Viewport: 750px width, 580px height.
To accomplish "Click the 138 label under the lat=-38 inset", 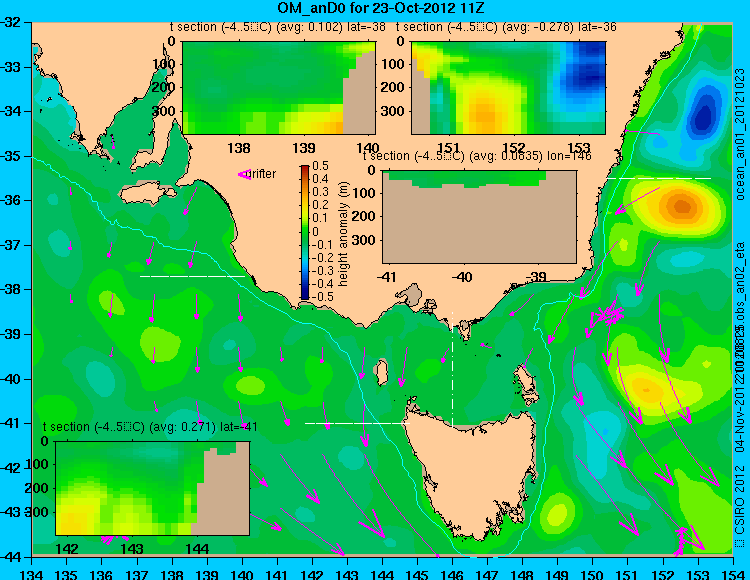I will [239, 148].
